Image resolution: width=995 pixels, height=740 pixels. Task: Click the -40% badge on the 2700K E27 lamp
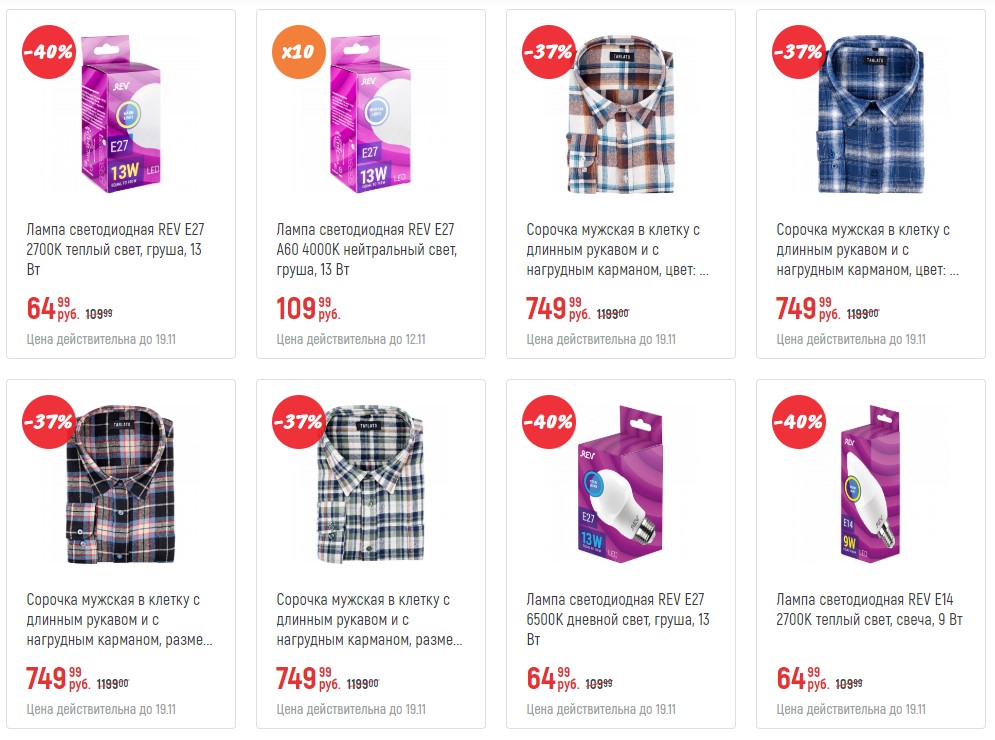click(x=49, y=51)
